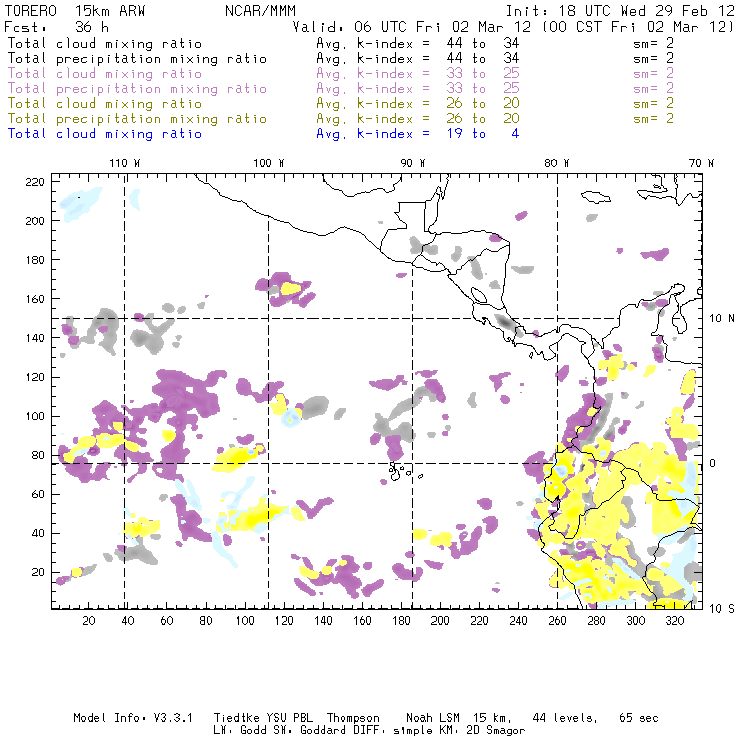Screen dimensions: 740x740
Task: Click purple 'Total cloud mixing ratio' legend line
Action: [x=105, y=74]
